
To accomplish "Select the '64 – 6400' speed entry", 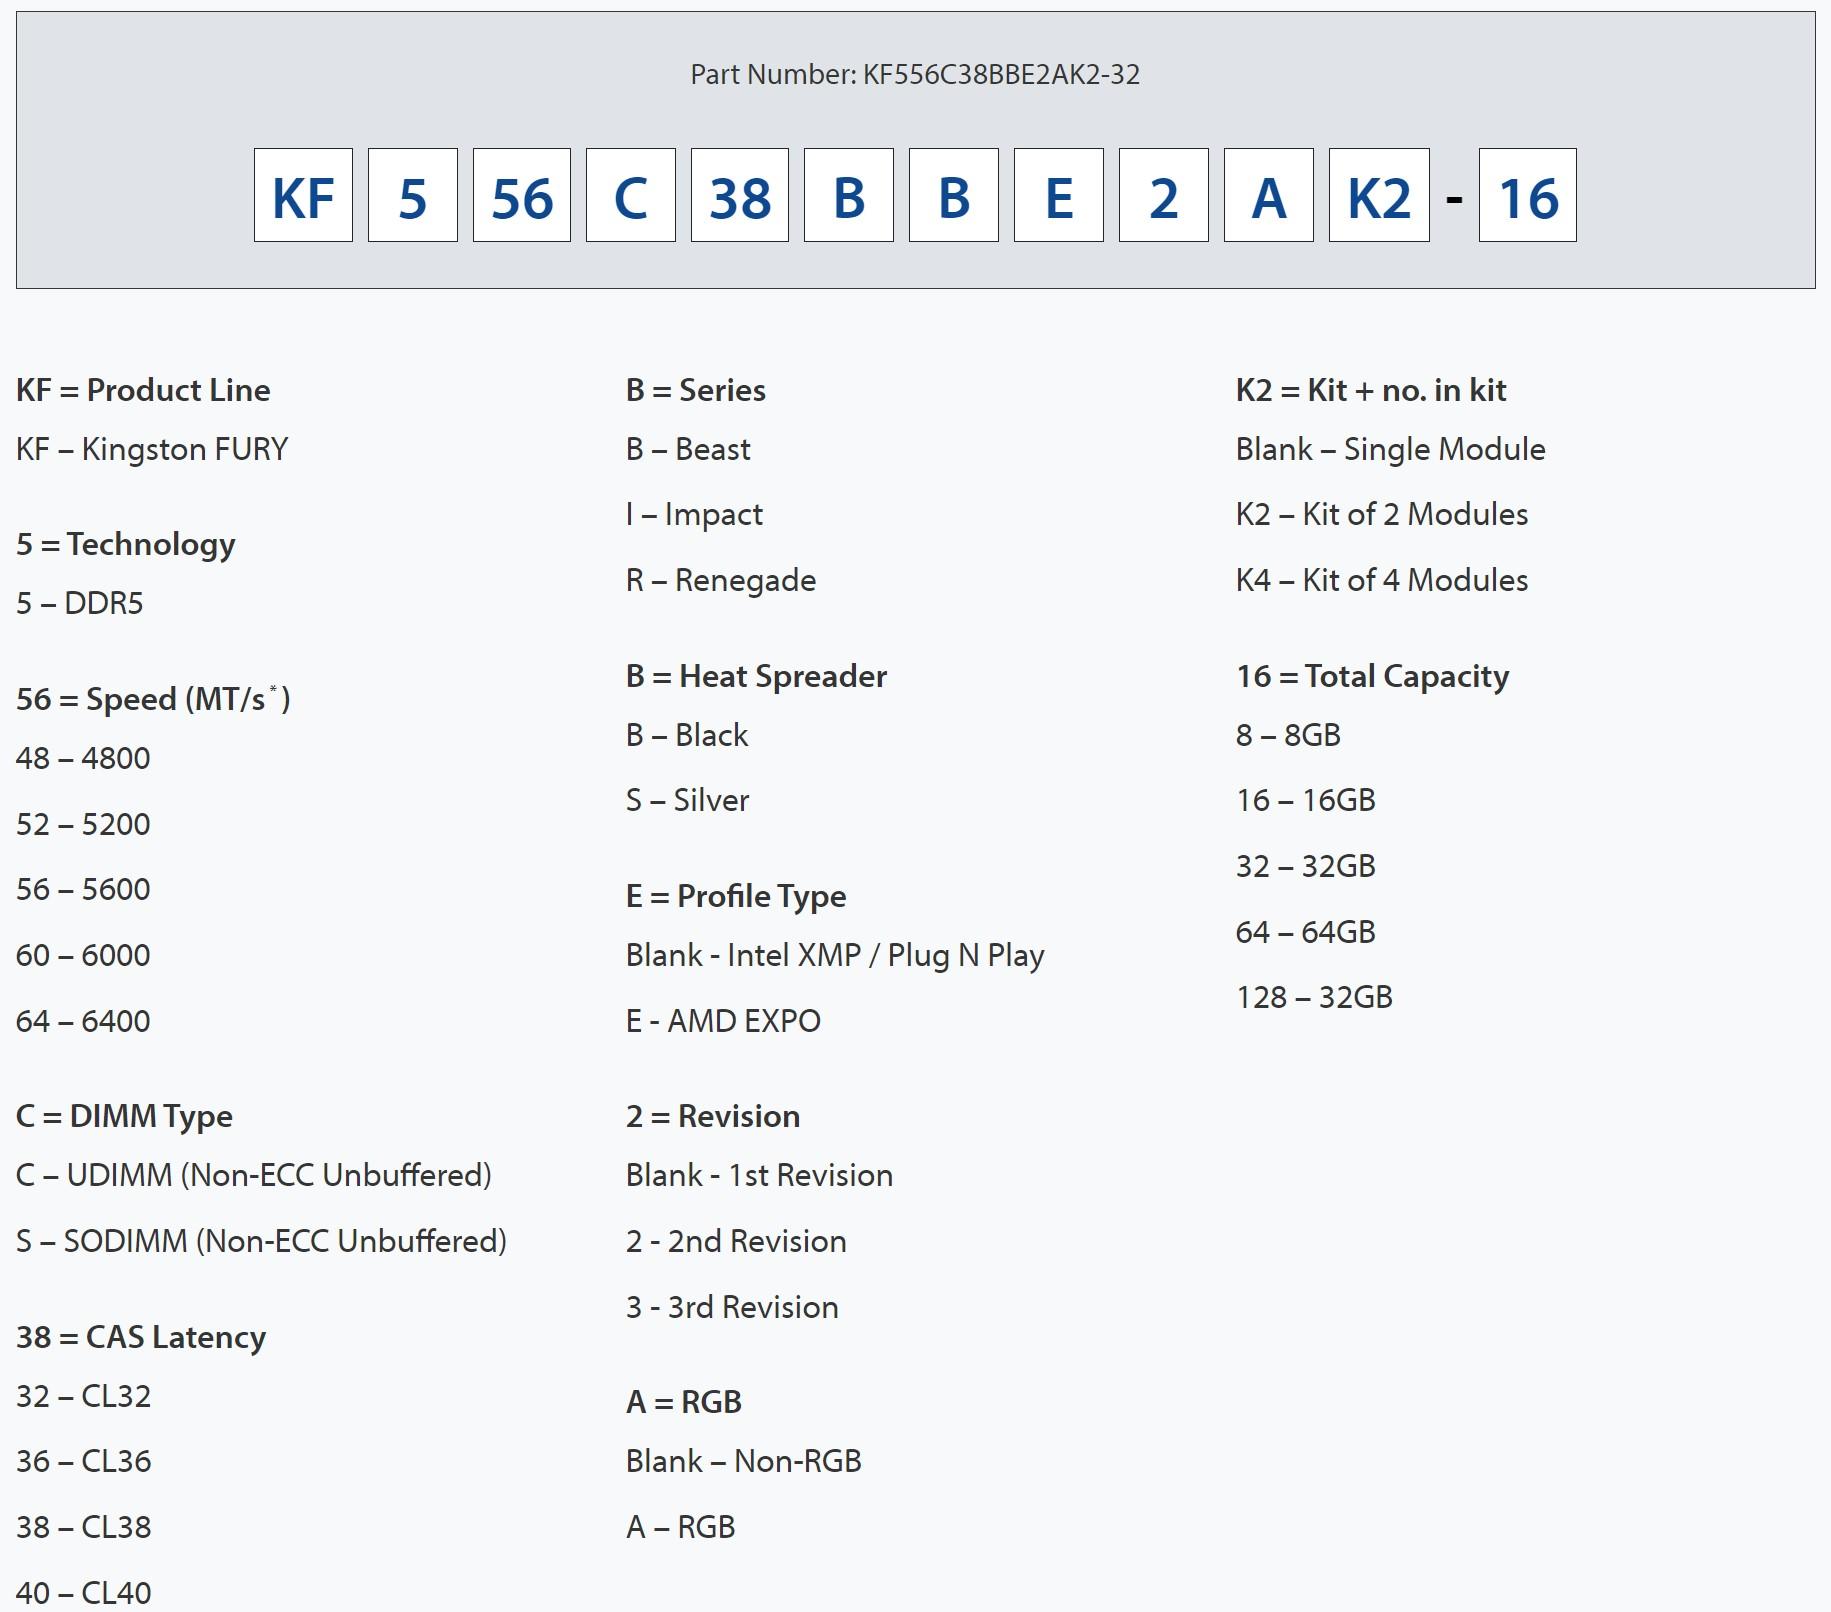I will 83,1021.
